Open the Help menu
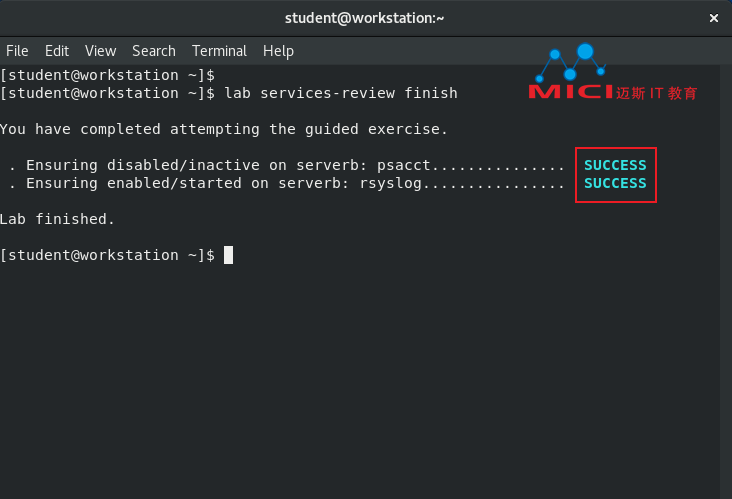The image size is (732, 499). pos(278,51)
